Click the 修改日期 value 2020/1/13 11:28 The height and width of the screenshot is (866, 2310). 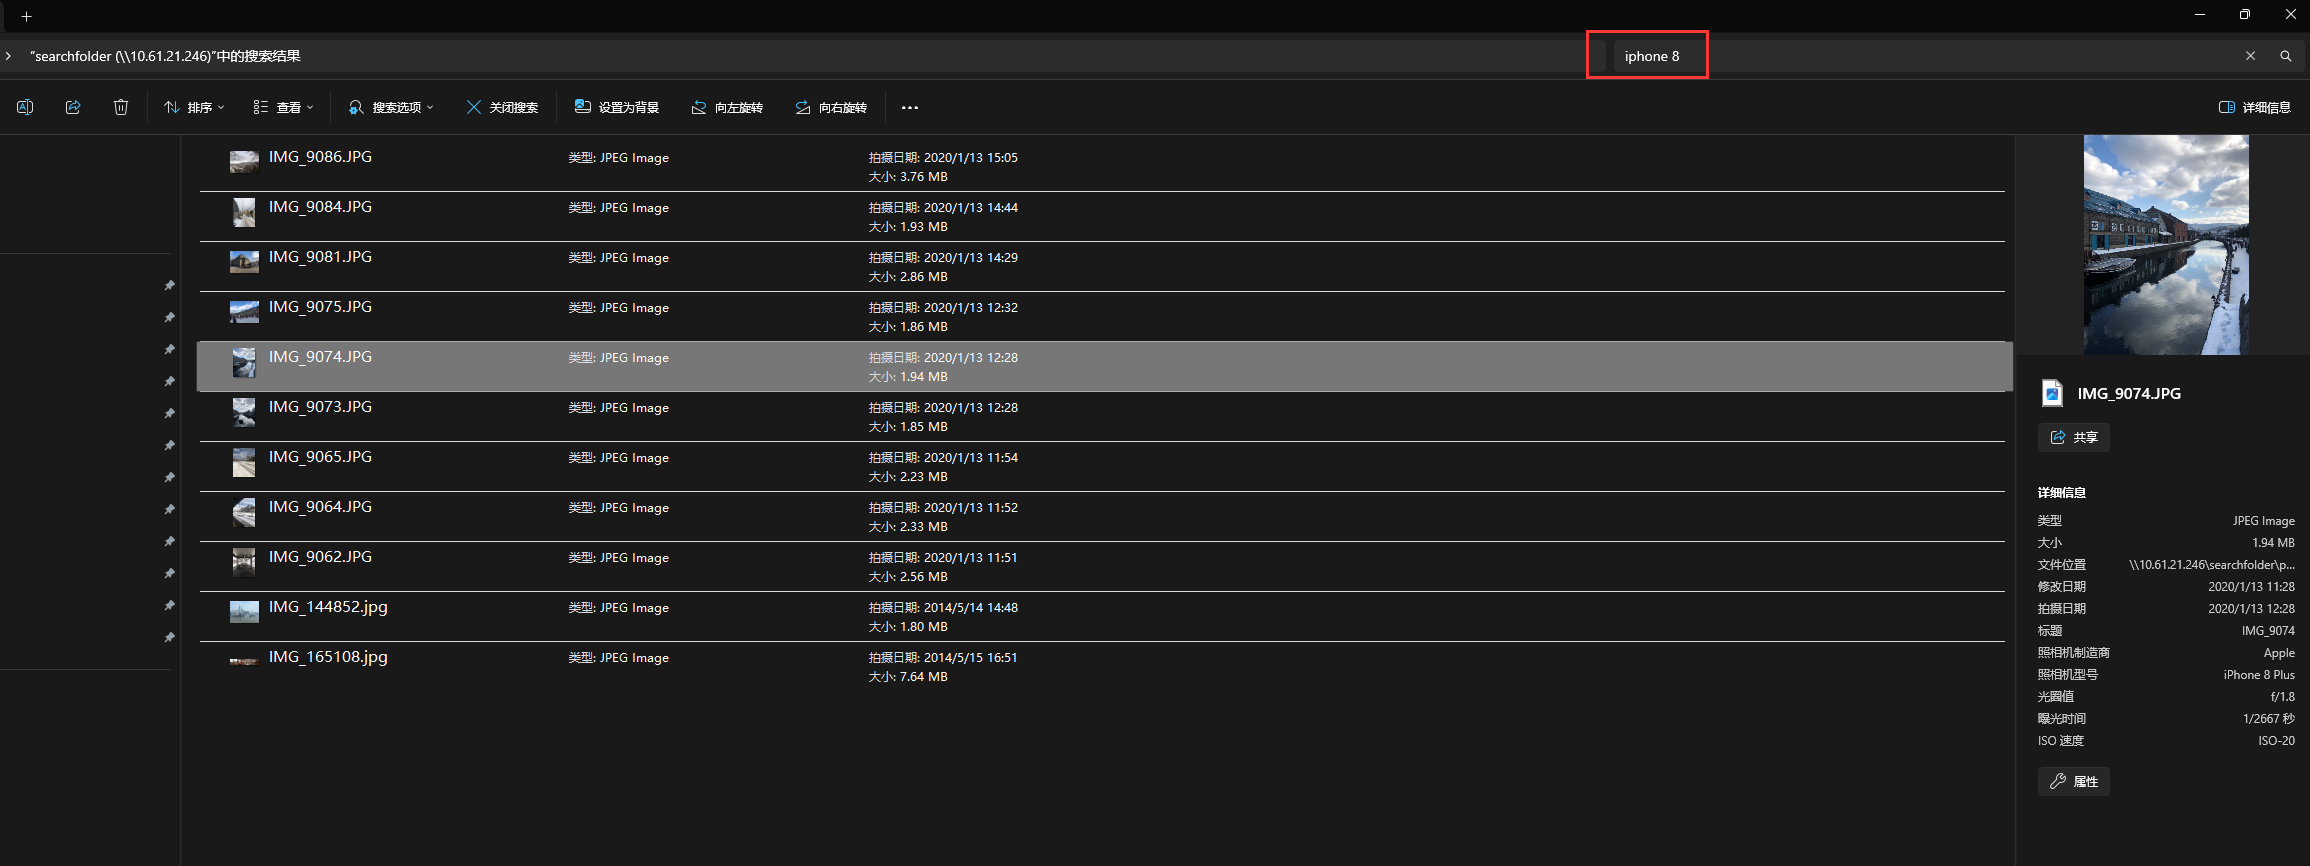tap(2251, 587)
